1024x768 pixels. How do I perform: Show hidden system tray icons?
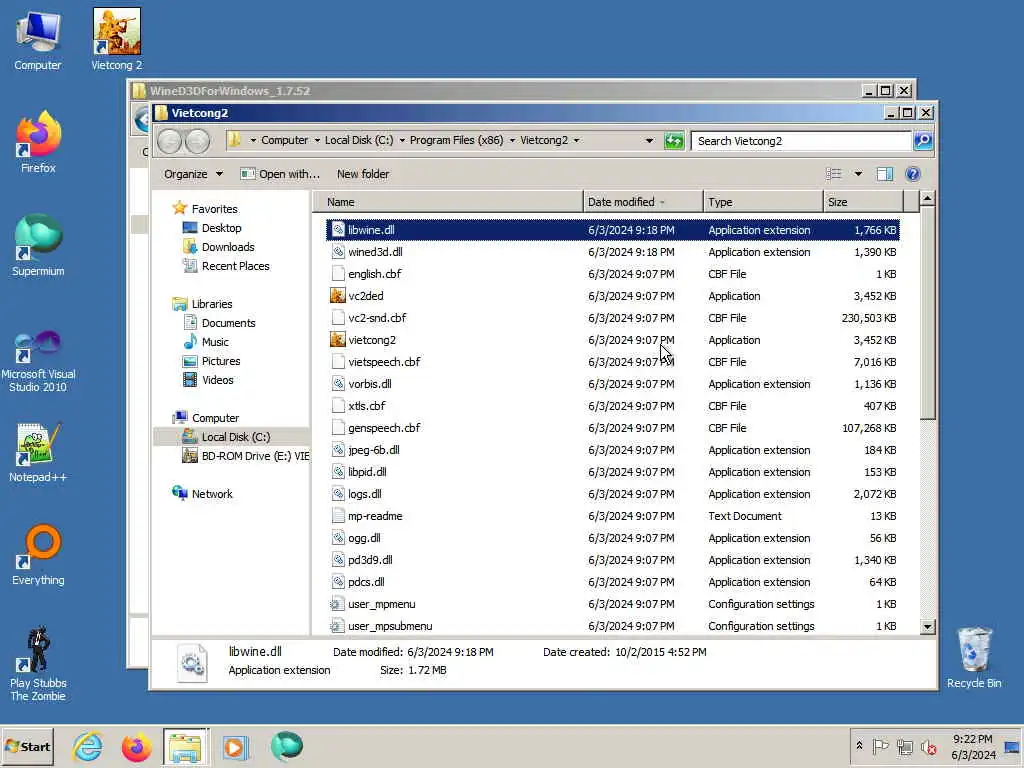[859, 746]
